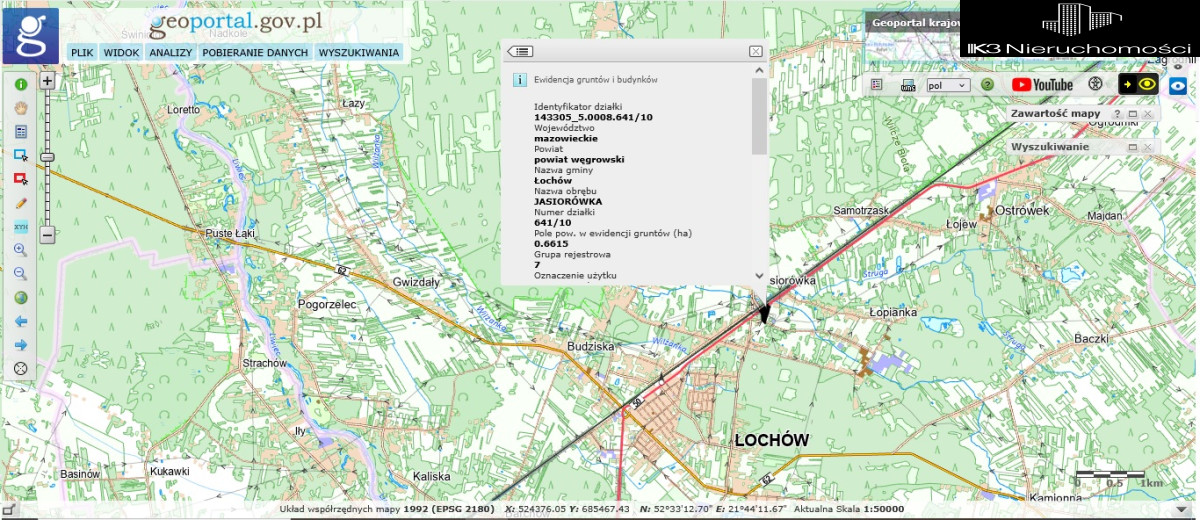
Task: Click the Ewidencja gruntów i budynków heading
Action: point(596,79)
